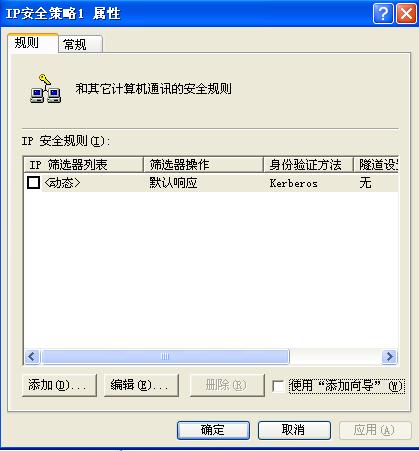Click the 确定 button

[213, 430]
